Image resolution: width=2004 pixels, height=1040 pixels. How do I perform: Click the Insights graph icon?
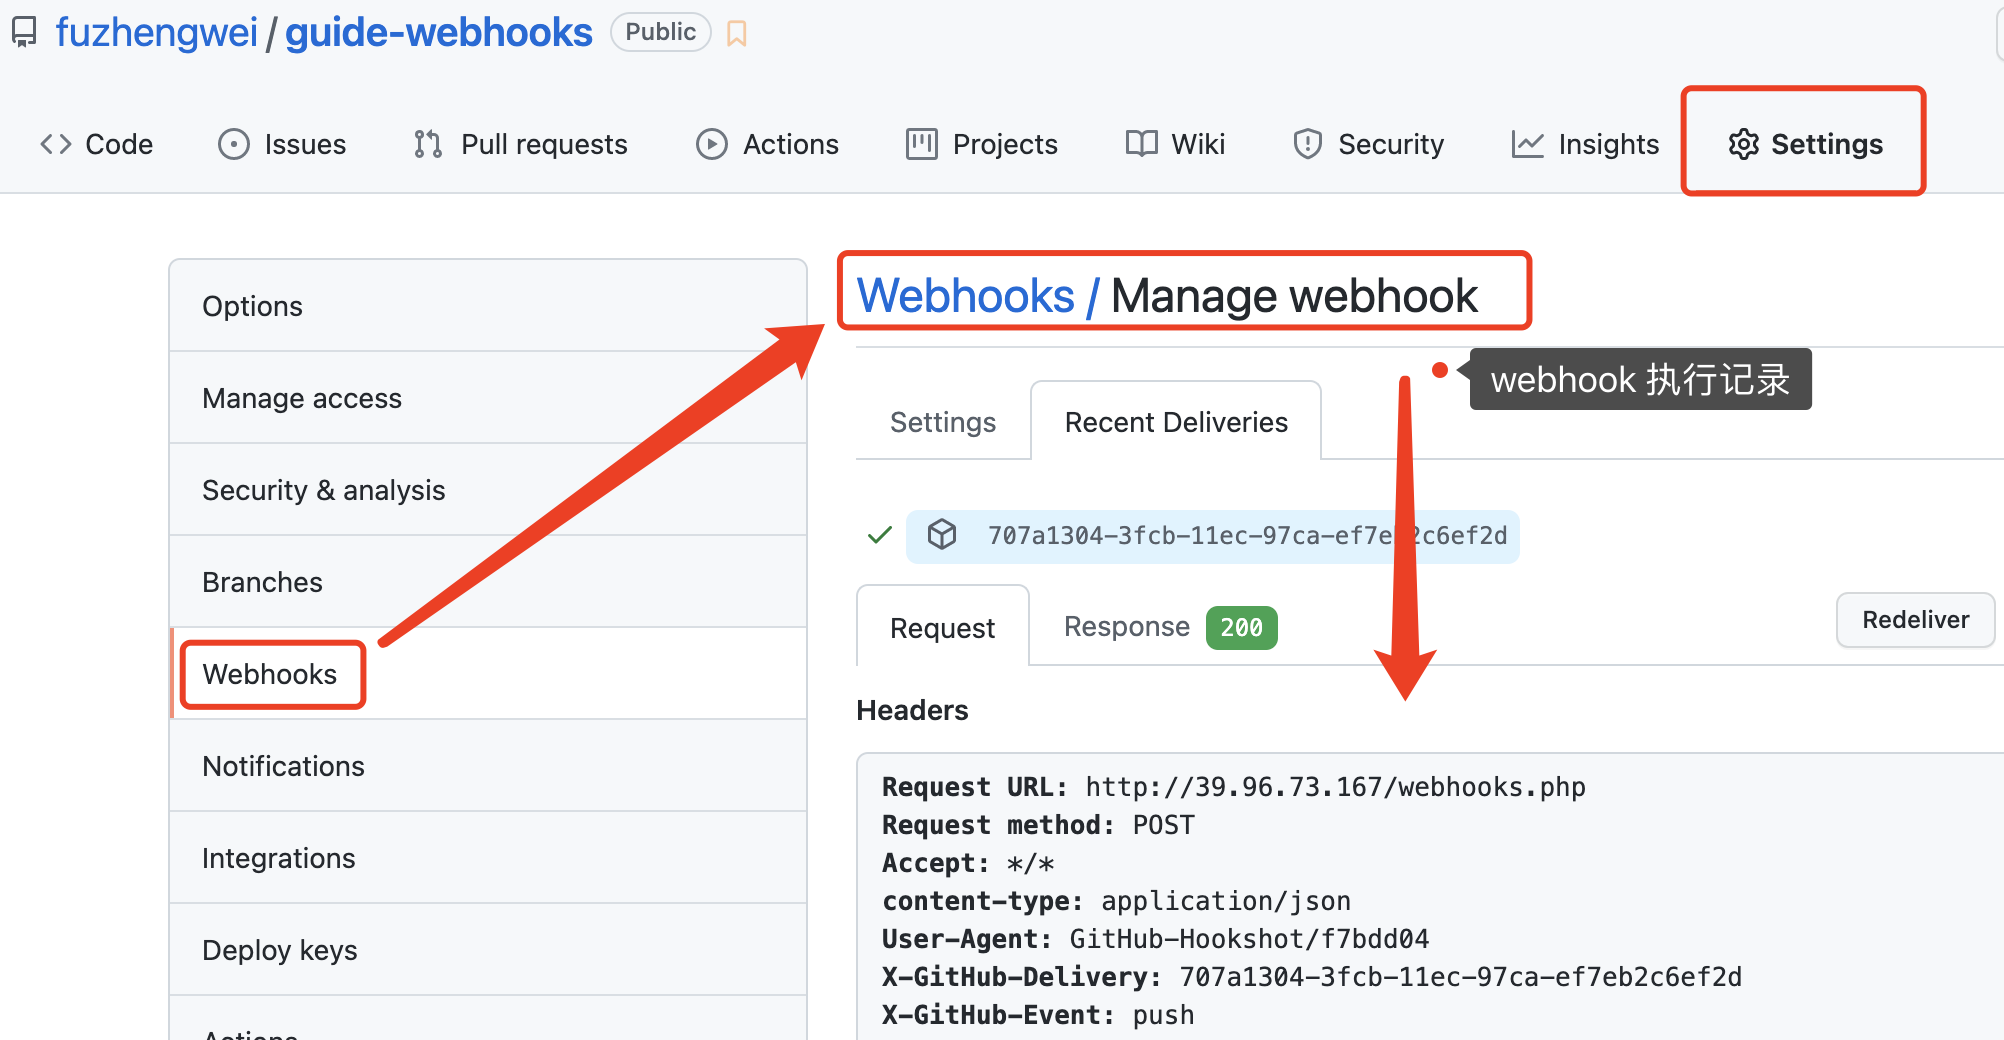coord(1527,144)
